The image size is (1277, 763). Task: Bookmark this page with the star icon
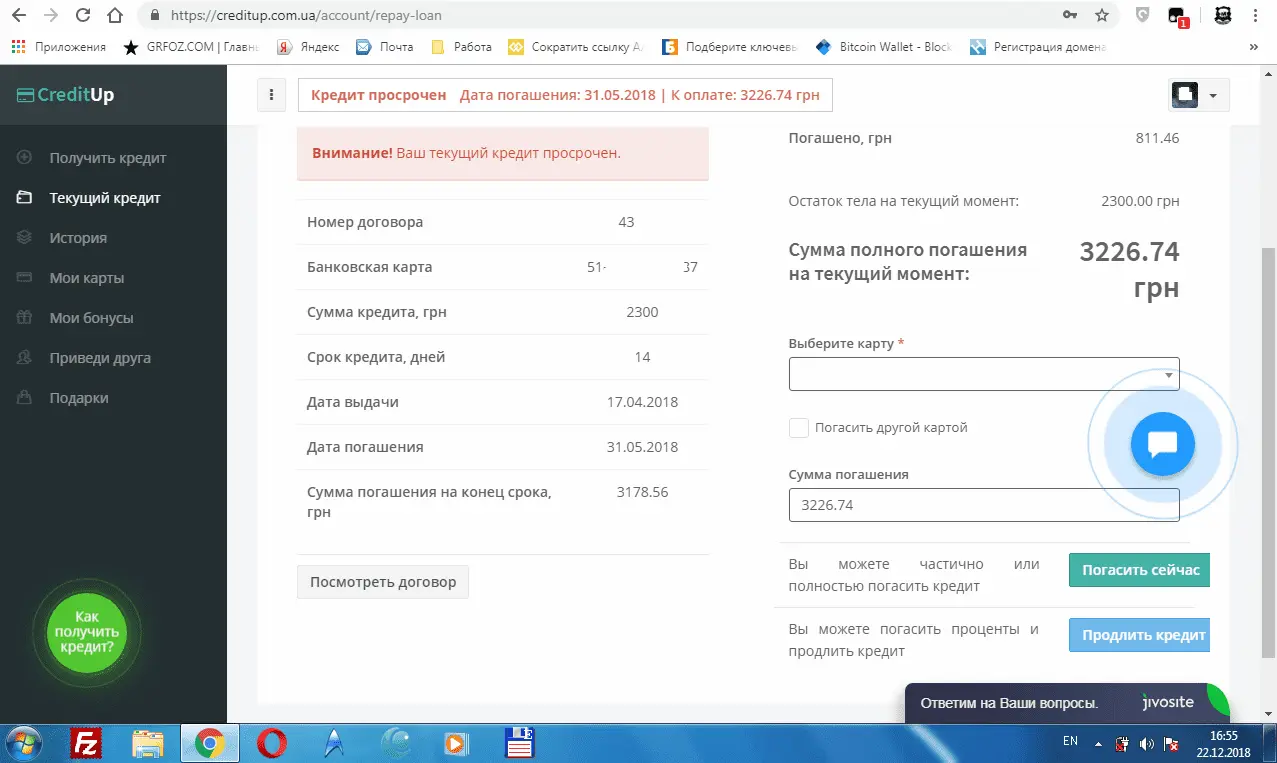pos(1101,15)
